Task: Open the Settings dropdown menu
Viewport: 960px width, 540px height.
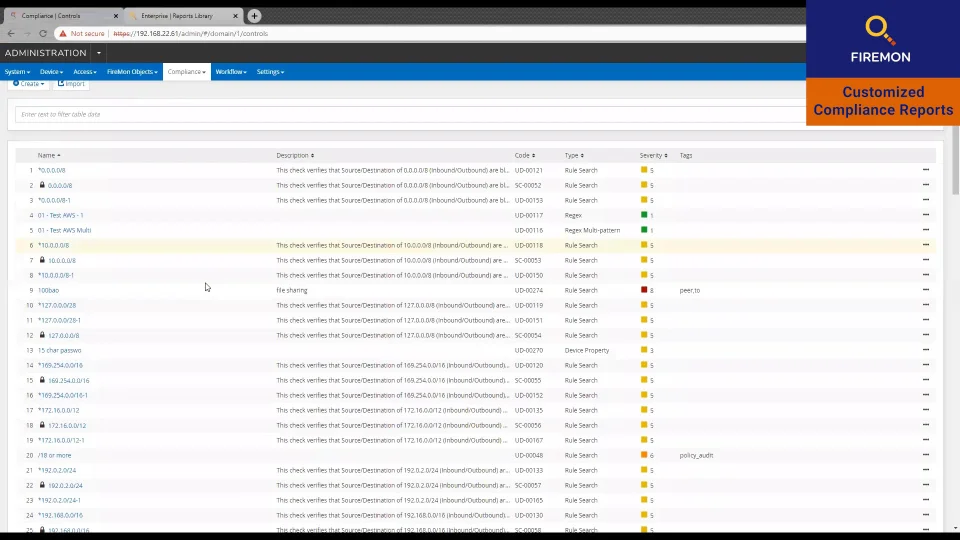Action: pyautogui.click(x=270, y=72)
